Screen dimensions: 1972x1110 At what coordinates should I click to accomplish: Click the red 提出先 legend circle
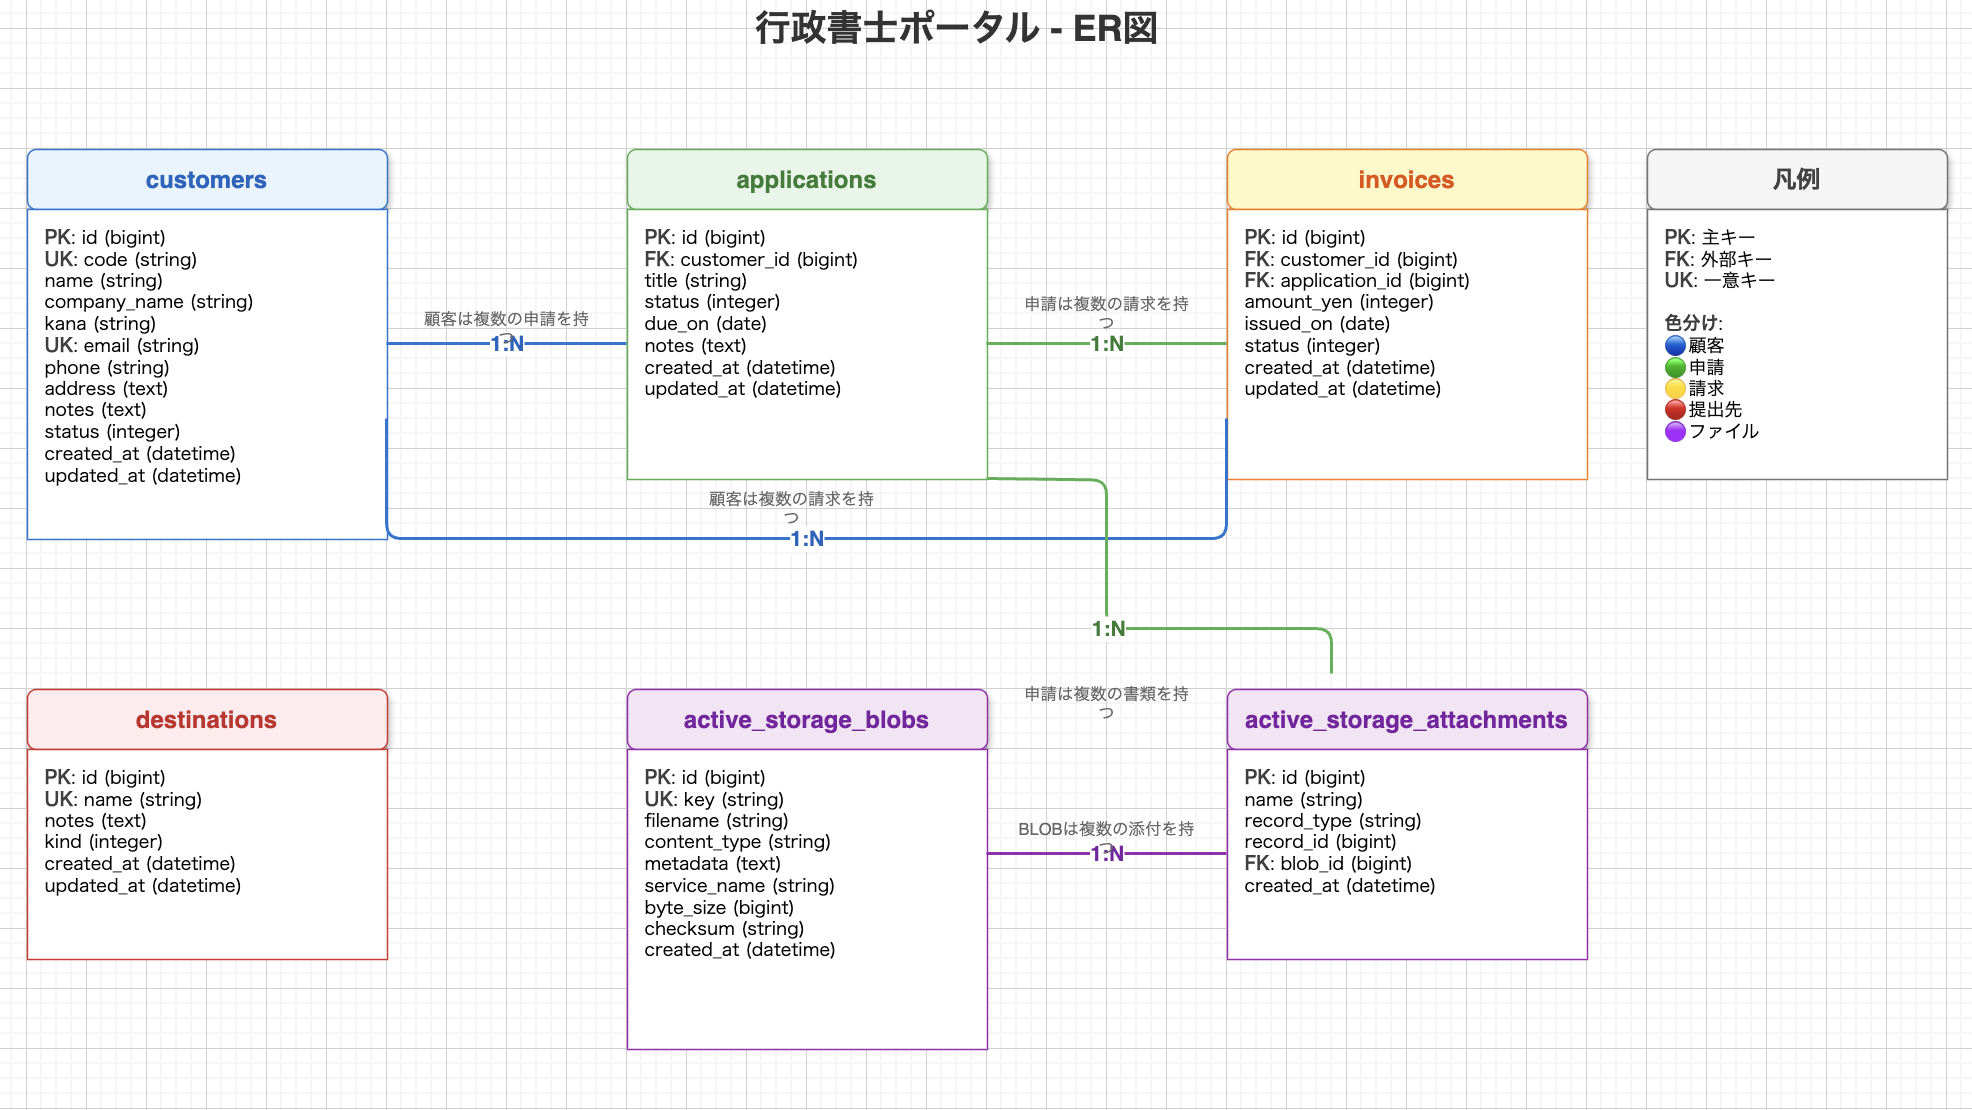pos(1675,409)
